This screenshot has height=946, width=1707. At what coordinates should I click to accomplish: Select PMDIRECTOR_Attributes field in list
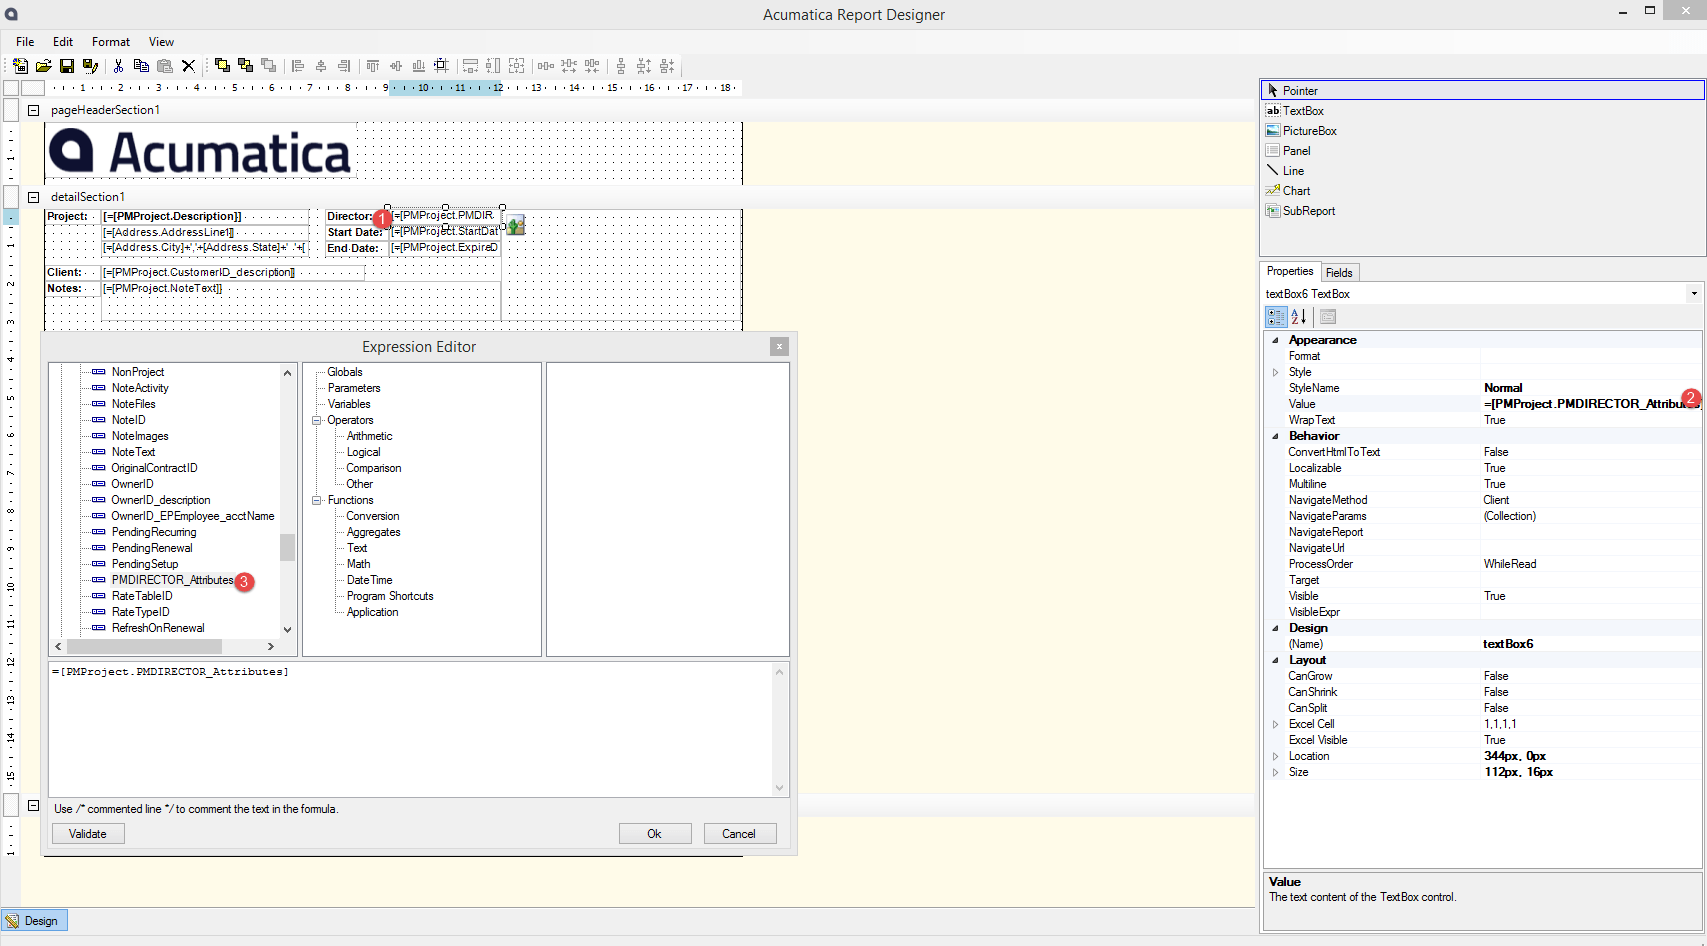point(172,580)
